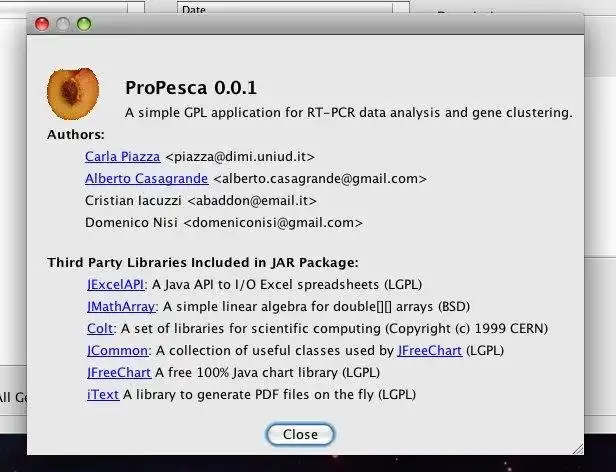The image size is (616, 472).
Task: Click the green zoom window button
Action: point(84,24)
